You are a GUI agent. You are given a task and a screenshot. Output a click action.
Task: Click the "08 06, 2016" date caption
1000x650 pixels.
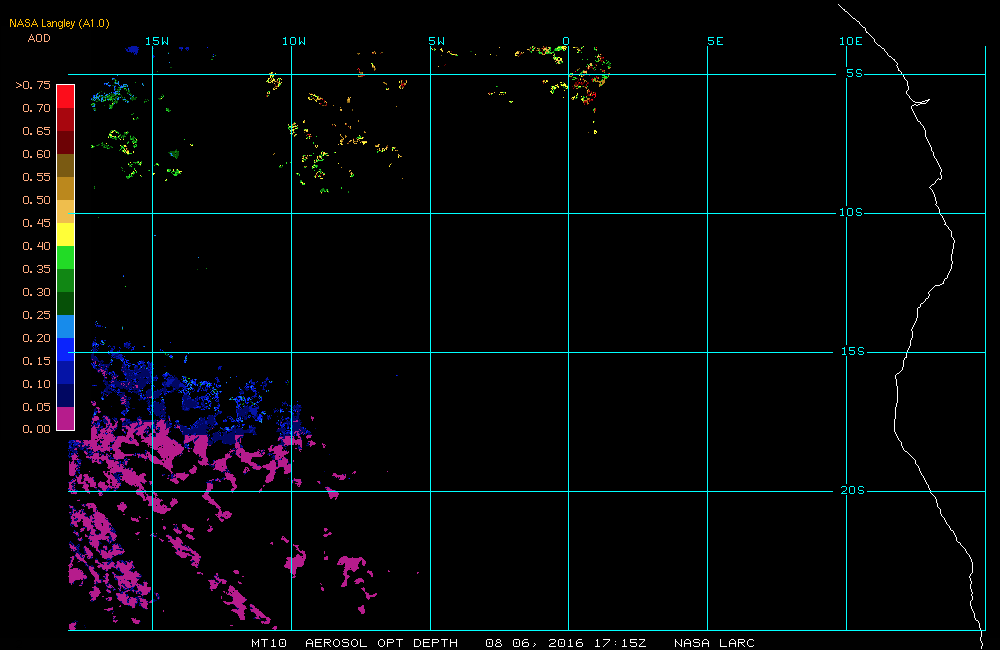pos(534,643)
